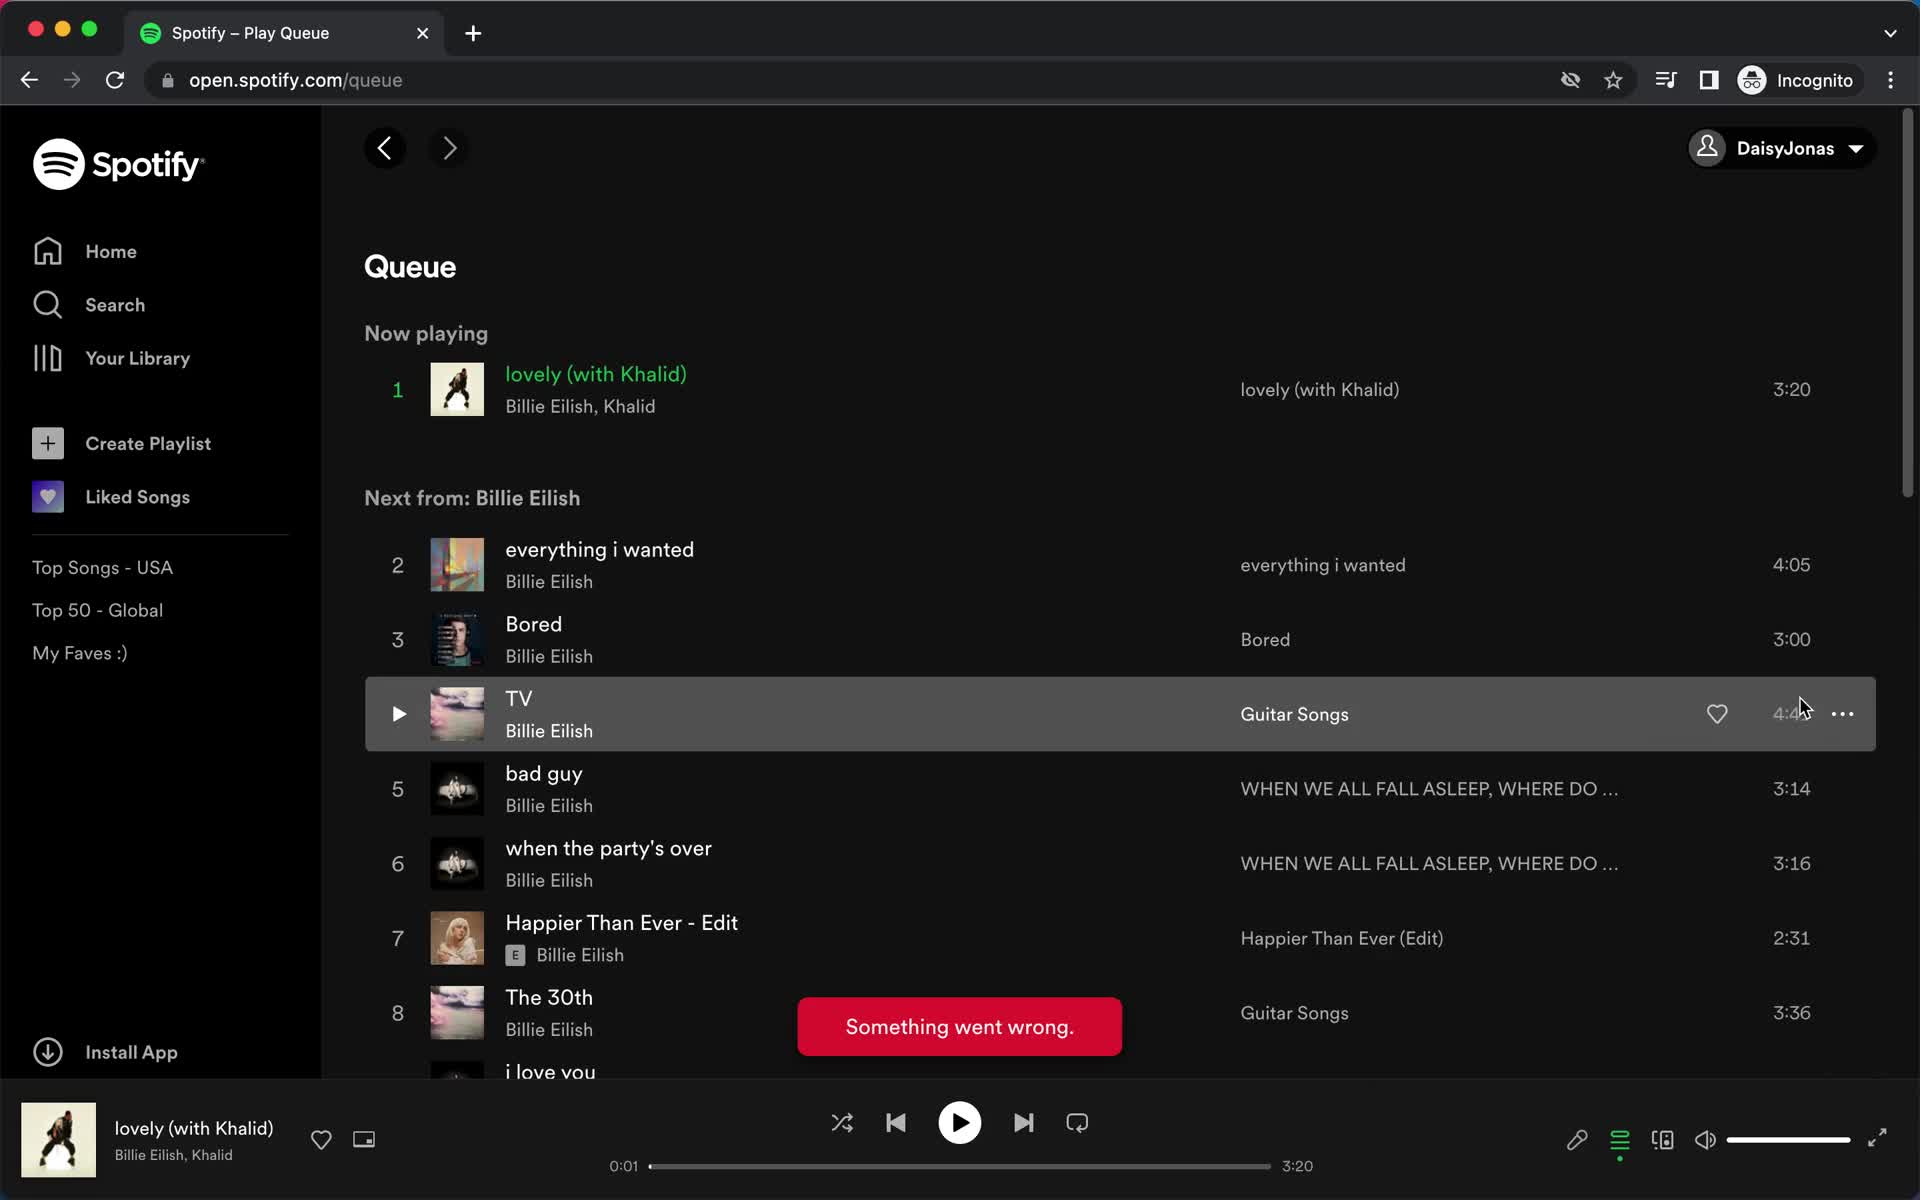Screen dimensions: 1920x1200
Task: Click the skip to previous track icon
Action: click(x=896, y=1123)
